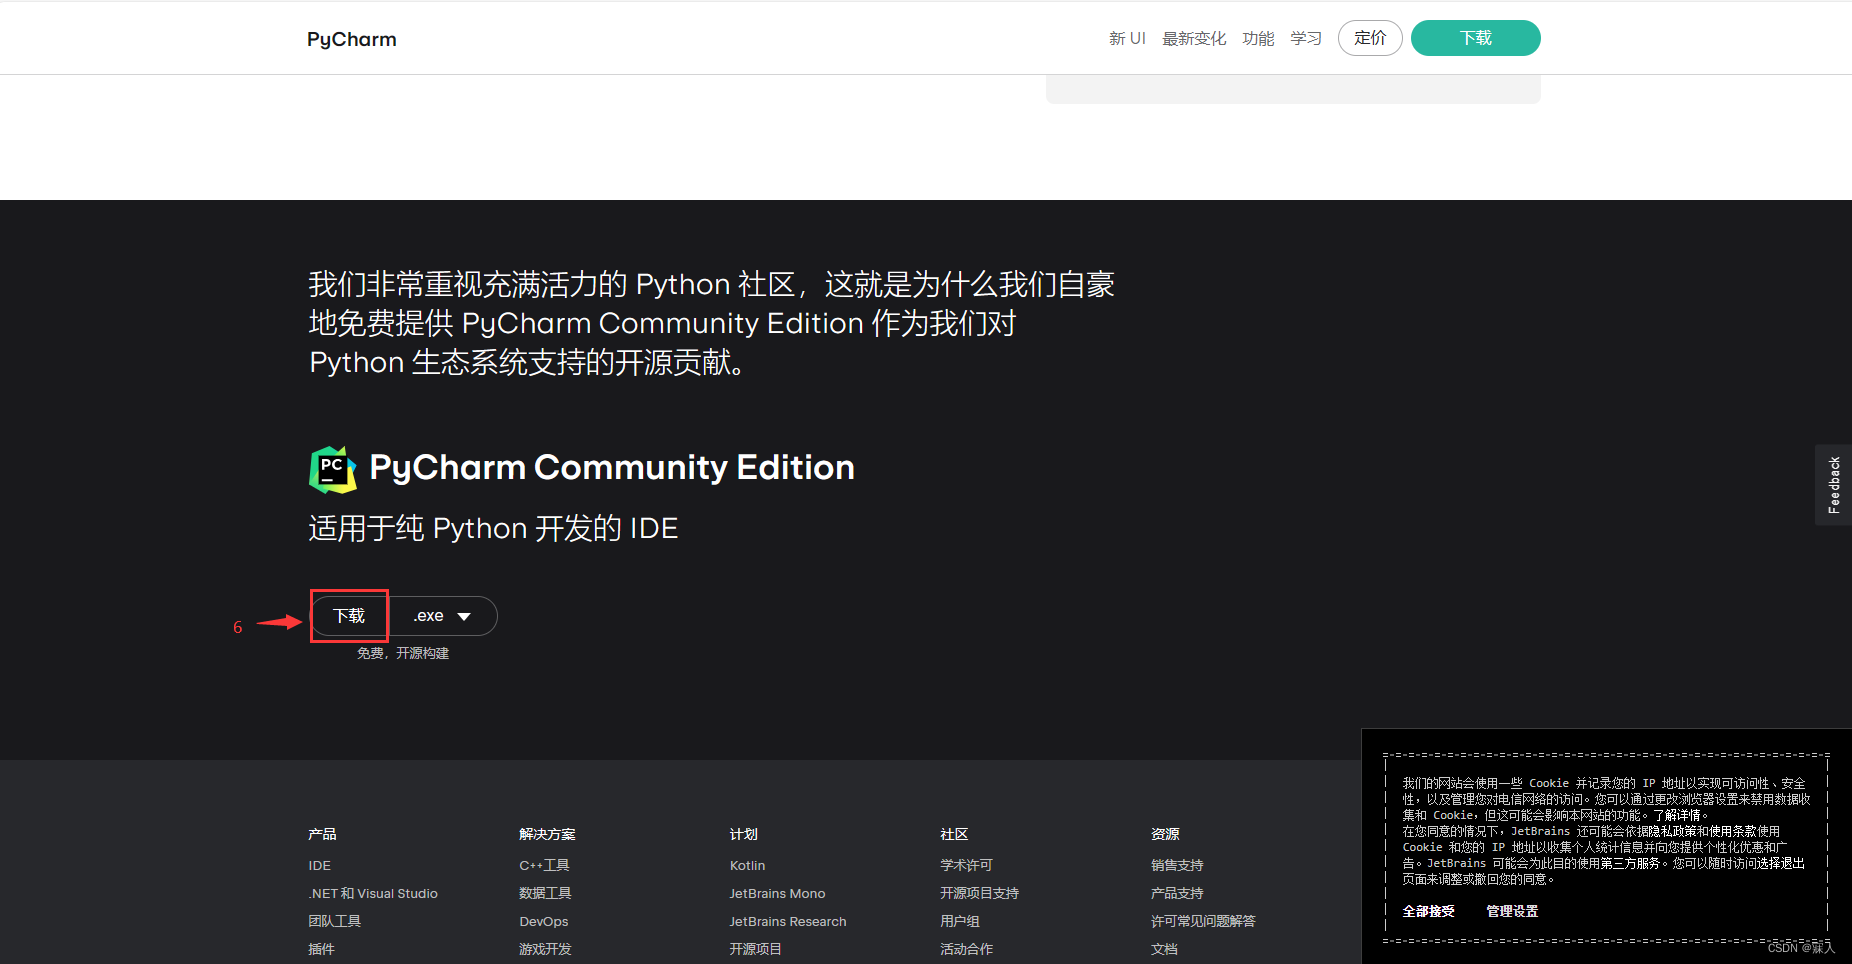1852x964 pixels.
Task: Open the 学习 navigation item
Action: tap(1305, 38)
